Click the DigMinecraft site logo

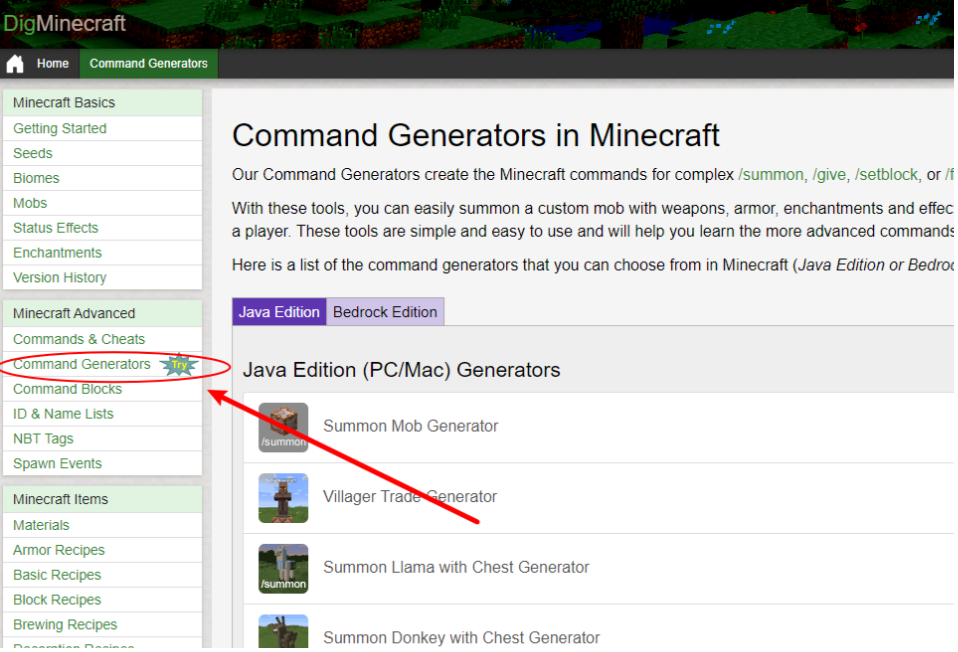pyautogui.click(x=65, y=23)
